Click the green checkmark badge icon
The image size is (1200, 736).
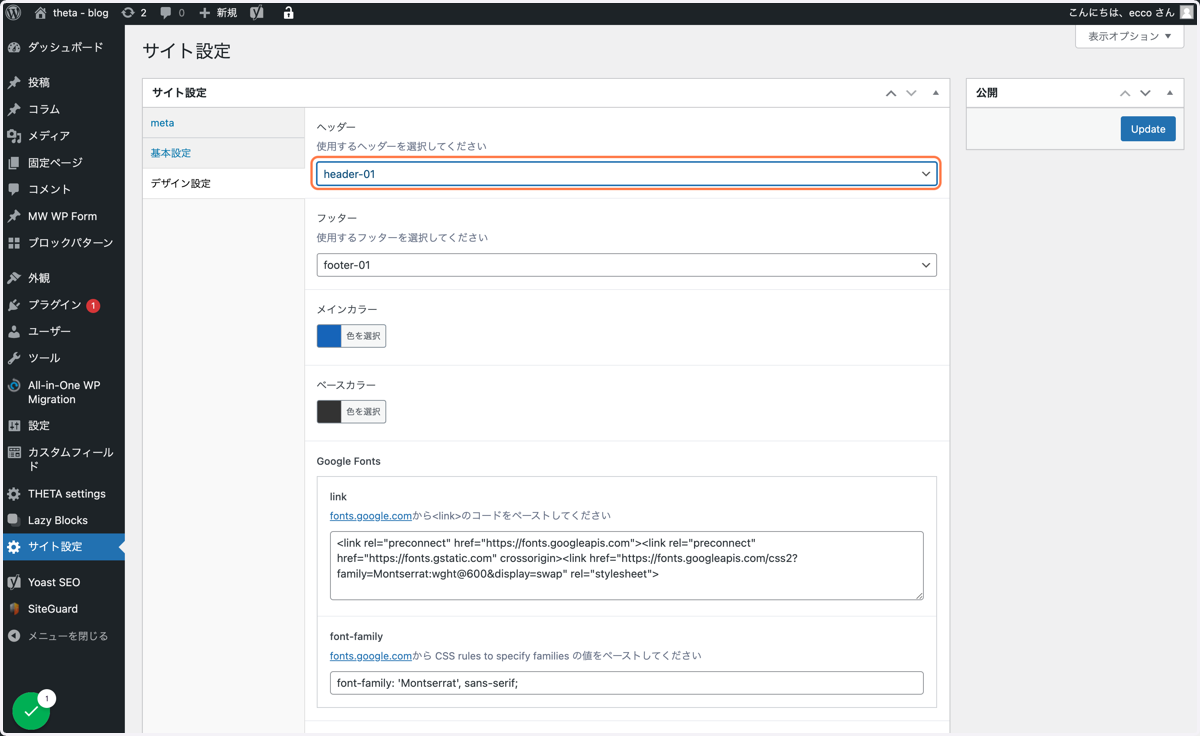31,711
